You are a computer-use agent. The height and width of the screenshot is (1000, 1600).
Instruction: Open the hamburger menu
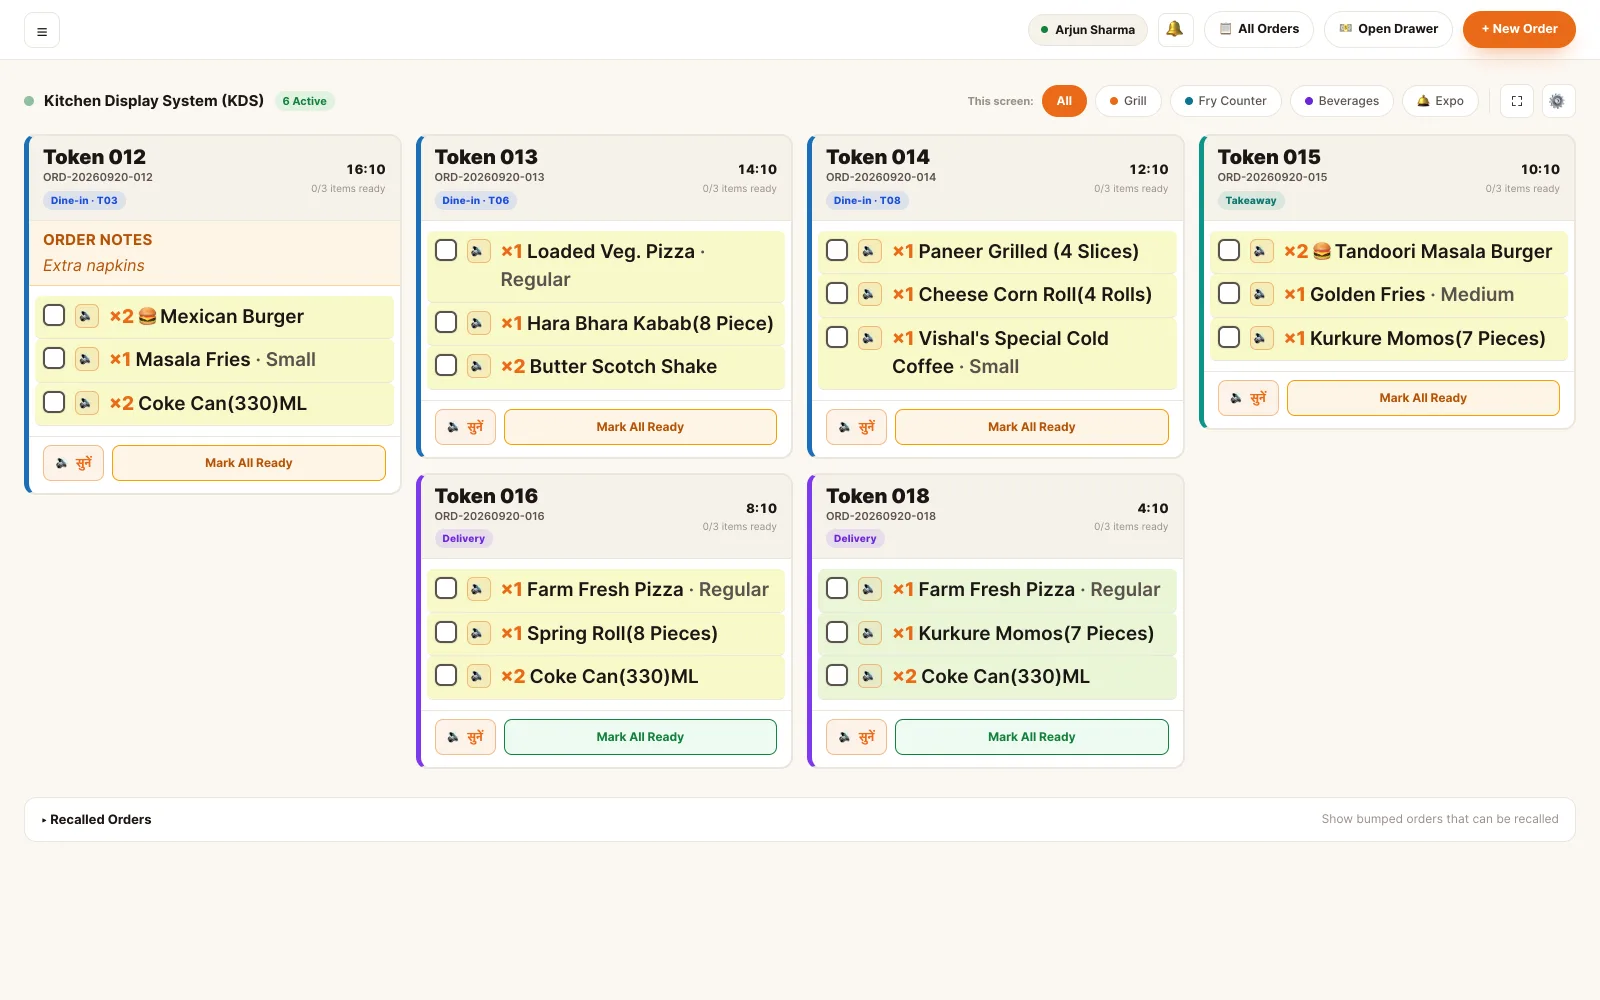(x=42, y=30)
